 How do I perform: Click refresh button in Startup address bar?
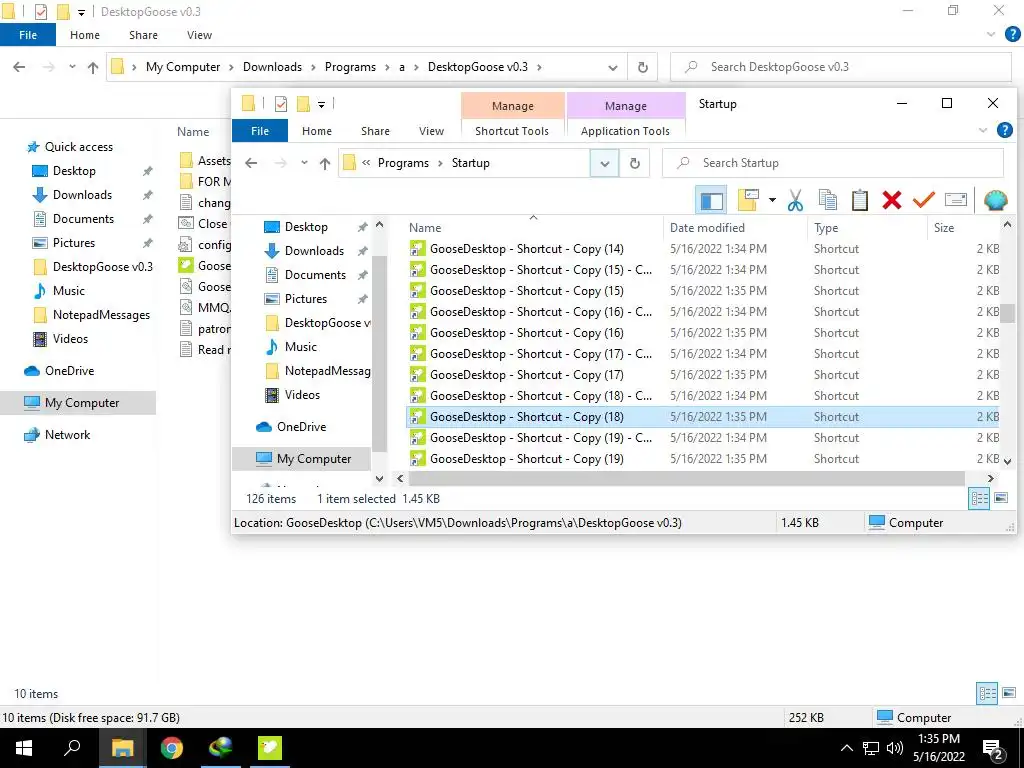[x=635, y=163]
